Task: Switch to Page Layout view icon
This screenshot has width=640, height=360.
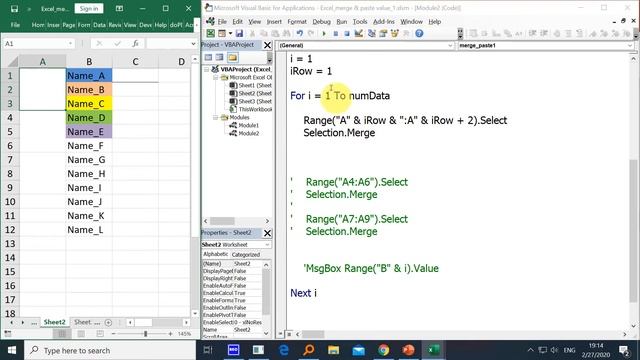Action: coord(81,334)
